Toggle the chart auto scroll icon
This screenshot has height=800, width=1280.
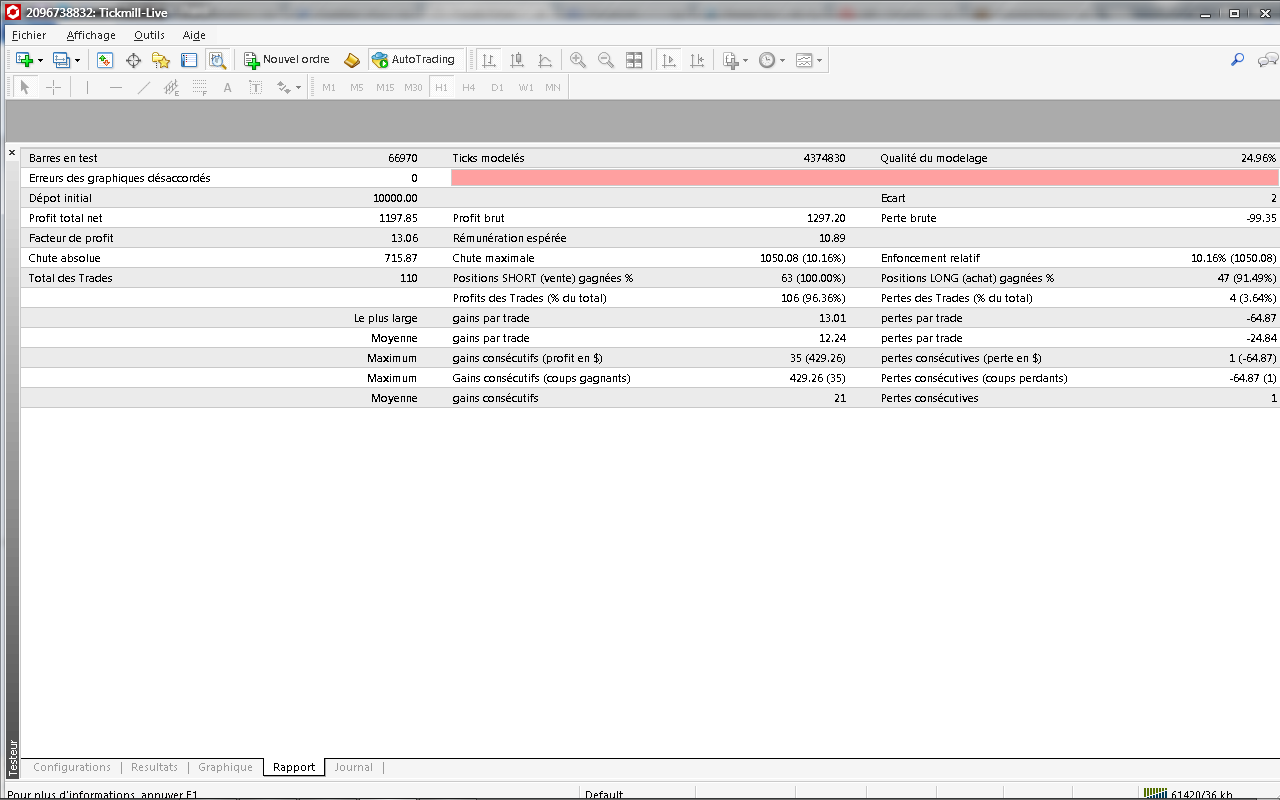[x=669, y=60]
